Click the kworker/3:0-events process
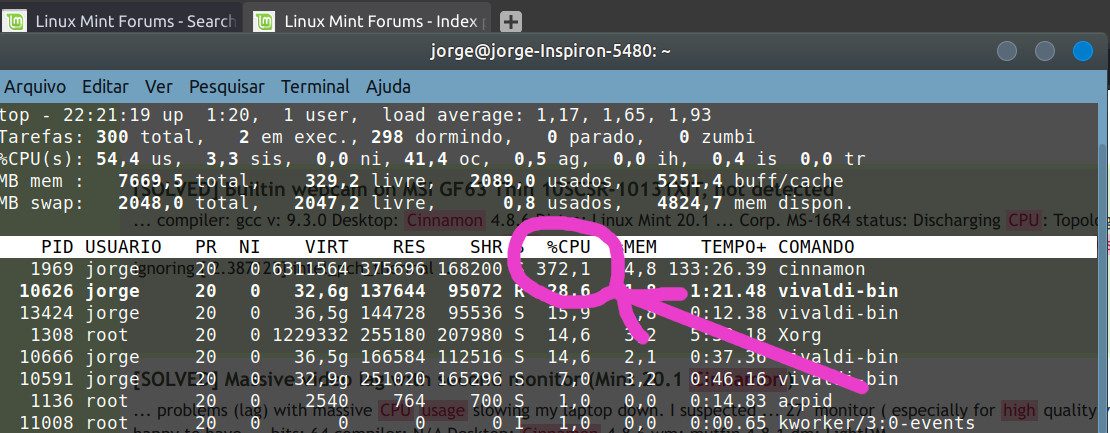This screenshot has width=1110, height=433. (876, 422)
